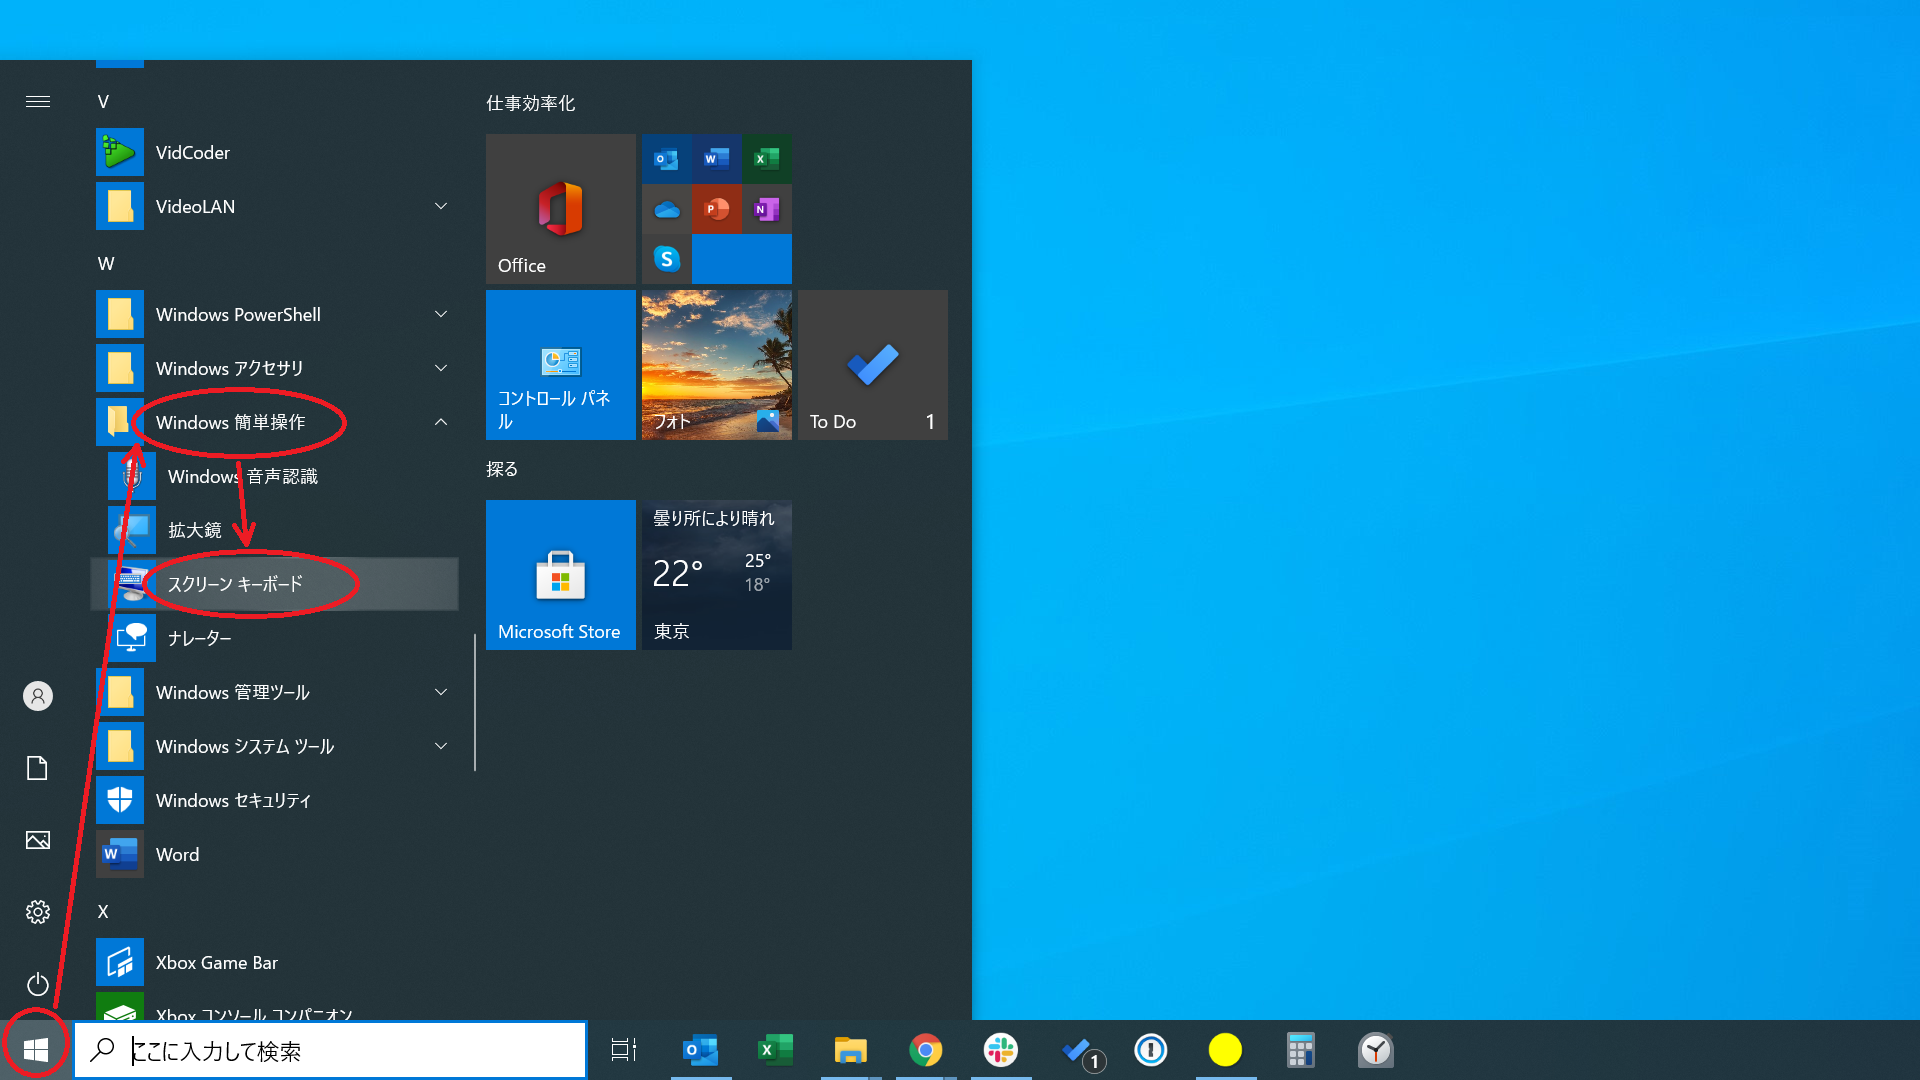Open the To Do tile
This screenshot has width=1920, height=1080.
[873, 365]
